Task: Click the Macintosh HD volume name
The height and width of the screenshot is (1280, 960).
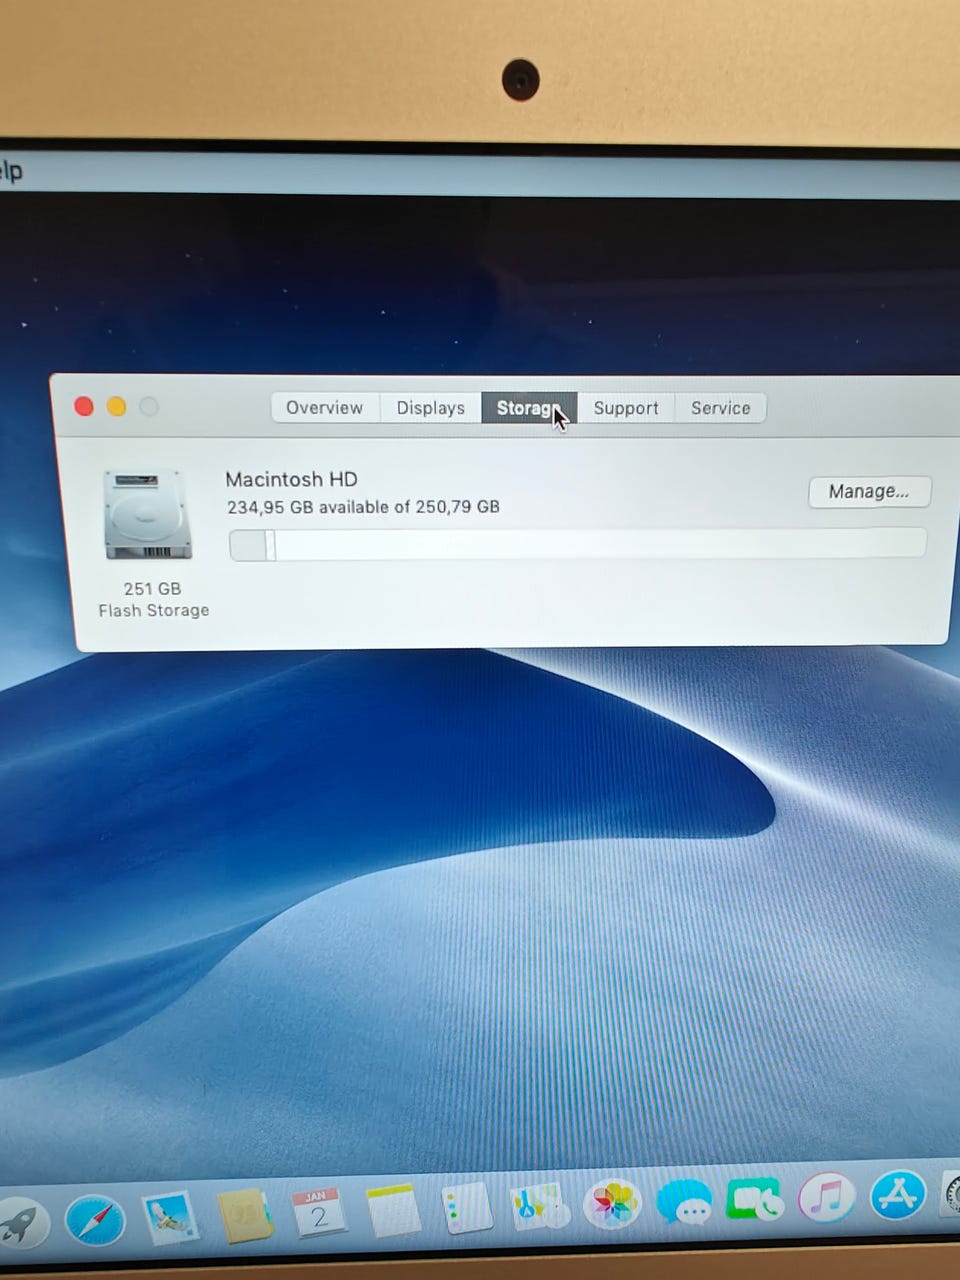Action: coord(291,479)
